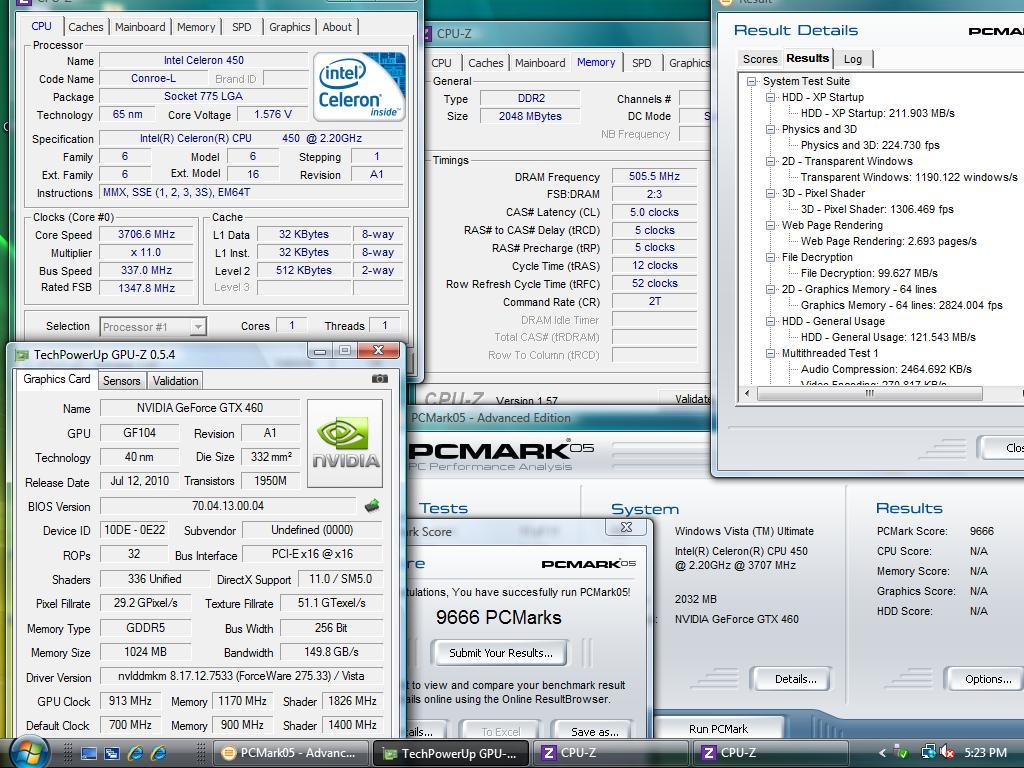The image size is (1024, 768).
Task: Click GPU Name field NVIDIA GeForce GTX 460
Action: click(x=199, y=408)
